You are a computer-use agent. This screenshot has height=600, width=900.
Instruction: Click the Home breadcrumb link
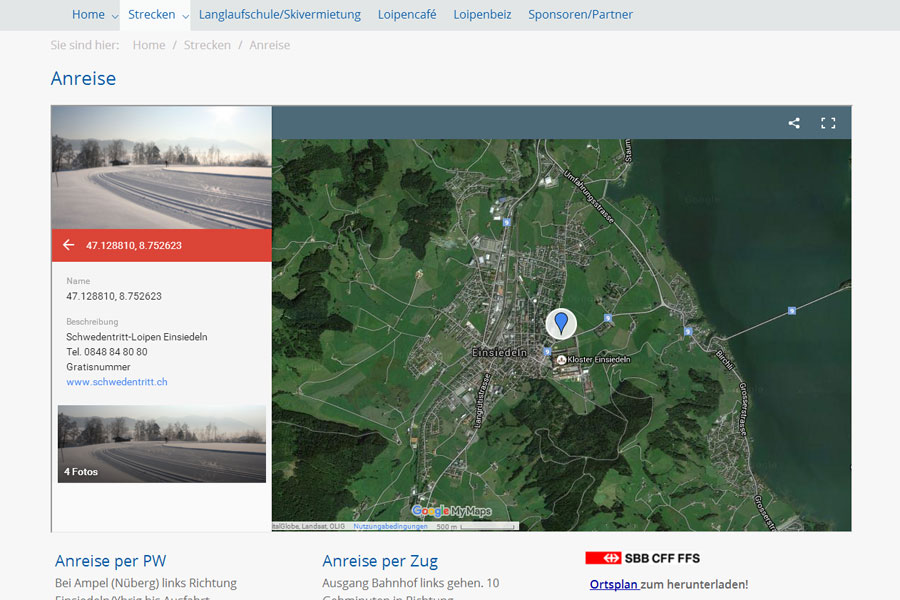point(149,45)
